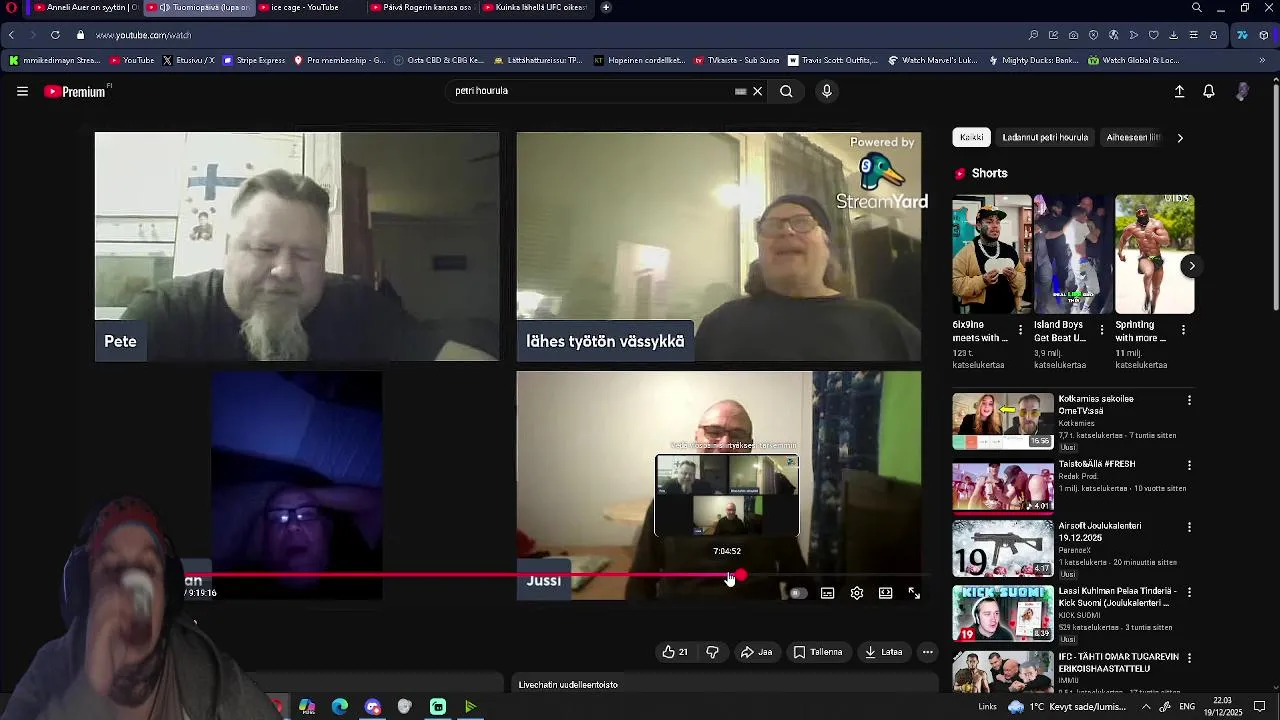Viewport: 1280px width, 720px height.
Task: Open options for IFC Omar Tugarevin video
Action: click(x=1189, y=658)
